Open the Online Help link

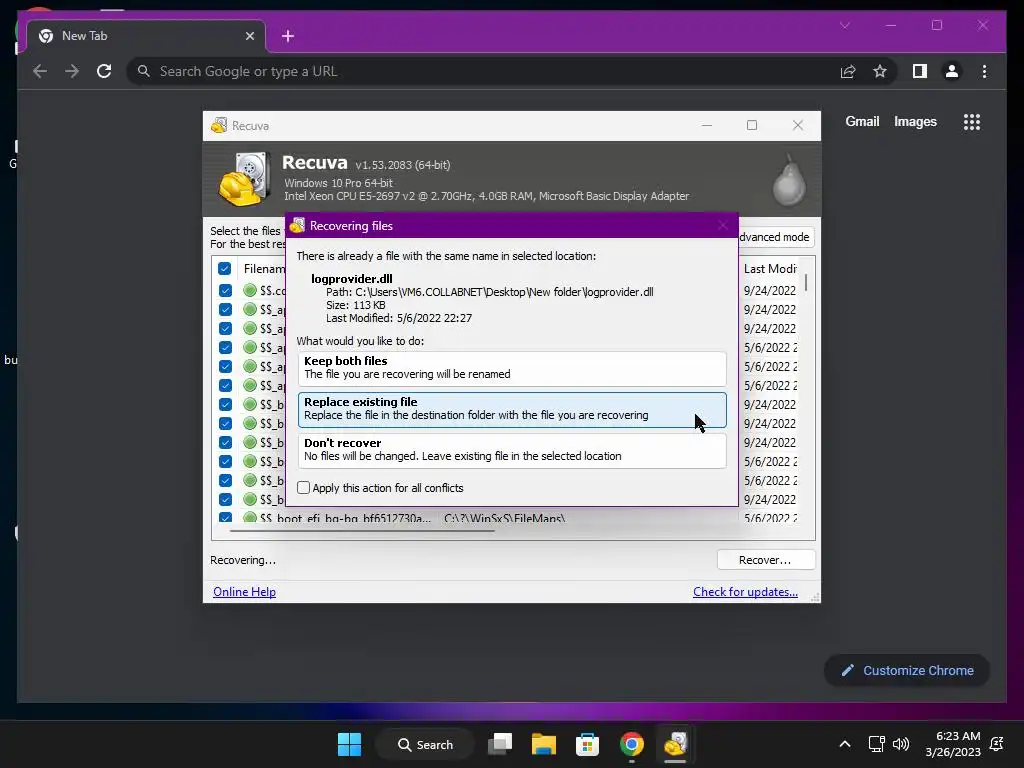coord(244,592)
